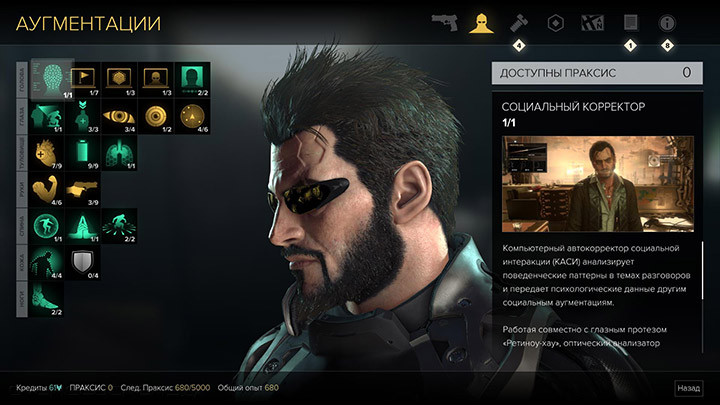Select the health cross eye-row augmentation 3/3
Viewport: 720px width, 405px height.
click(83, 116)
